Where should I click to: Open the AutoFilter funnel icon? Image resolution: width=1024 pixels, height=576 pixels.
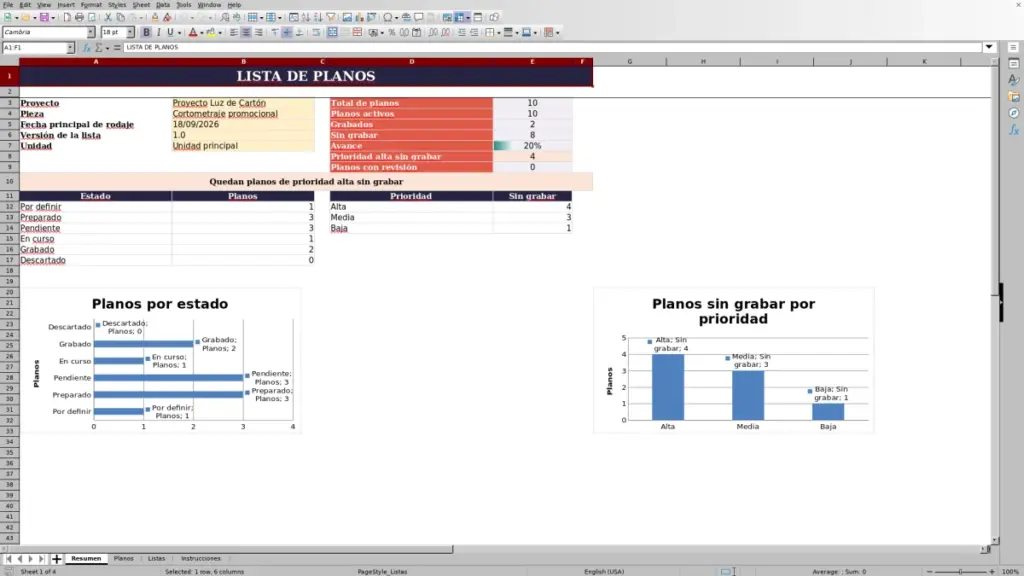330,18
